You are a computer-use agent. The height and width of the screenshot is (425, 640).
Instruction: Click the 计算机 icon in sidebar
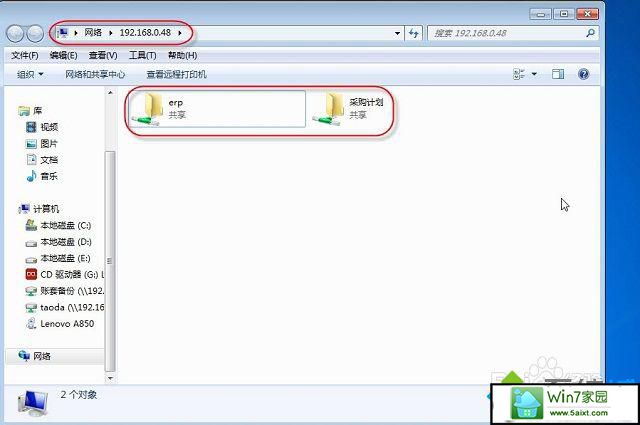(x=24, y=209)
